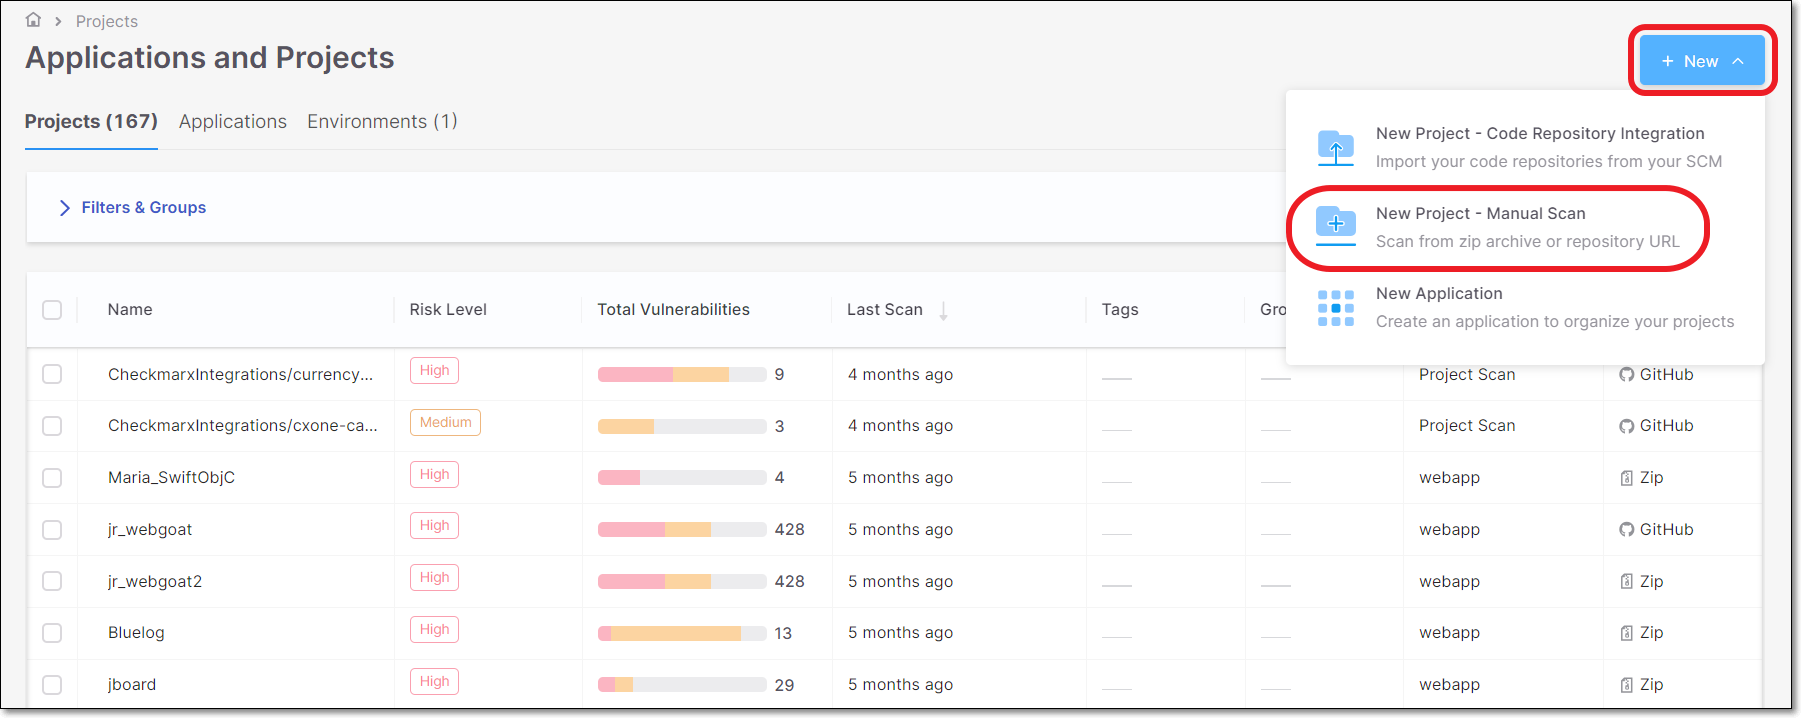
Task: Click the vulnerability count 13 for Bluelog
Action: [783, 633]
